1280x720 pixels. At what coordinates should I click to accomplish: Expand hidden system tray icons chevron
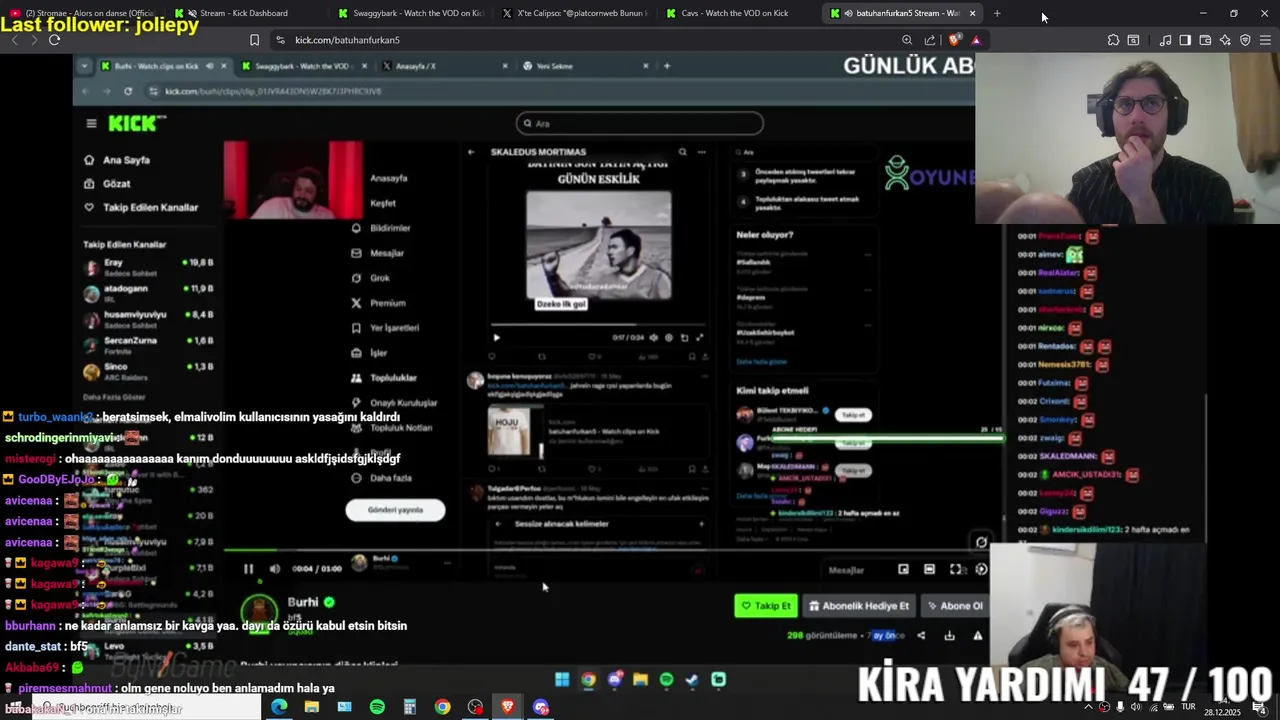(1088, 707)
